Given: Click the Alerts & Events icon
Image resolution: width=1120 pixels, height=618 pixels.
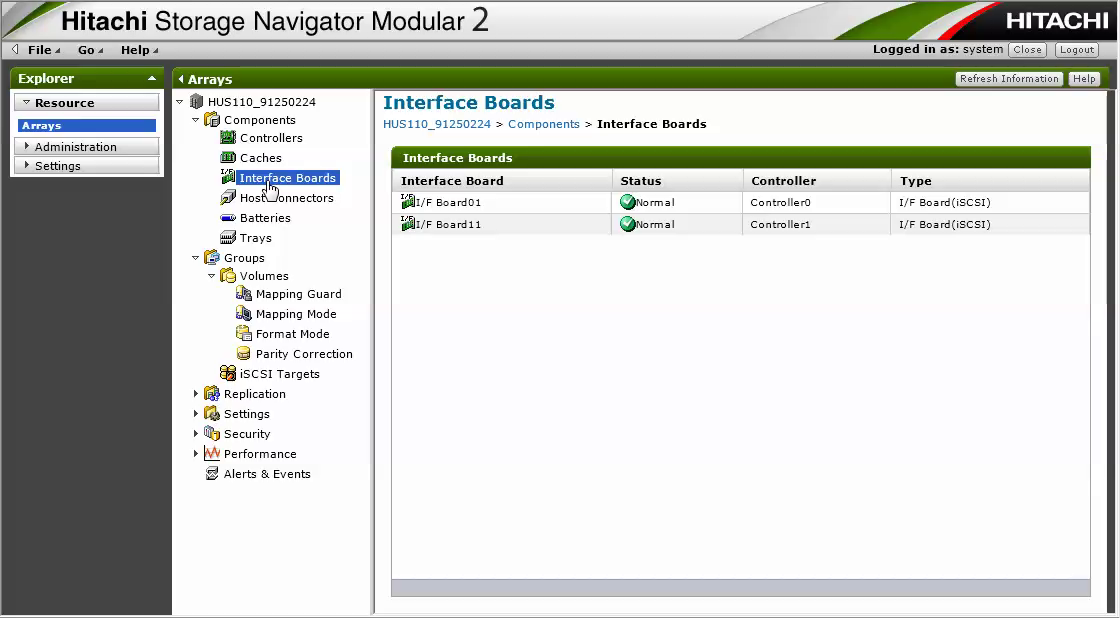Looking at the screenshot, I should (x=212, y=473).
